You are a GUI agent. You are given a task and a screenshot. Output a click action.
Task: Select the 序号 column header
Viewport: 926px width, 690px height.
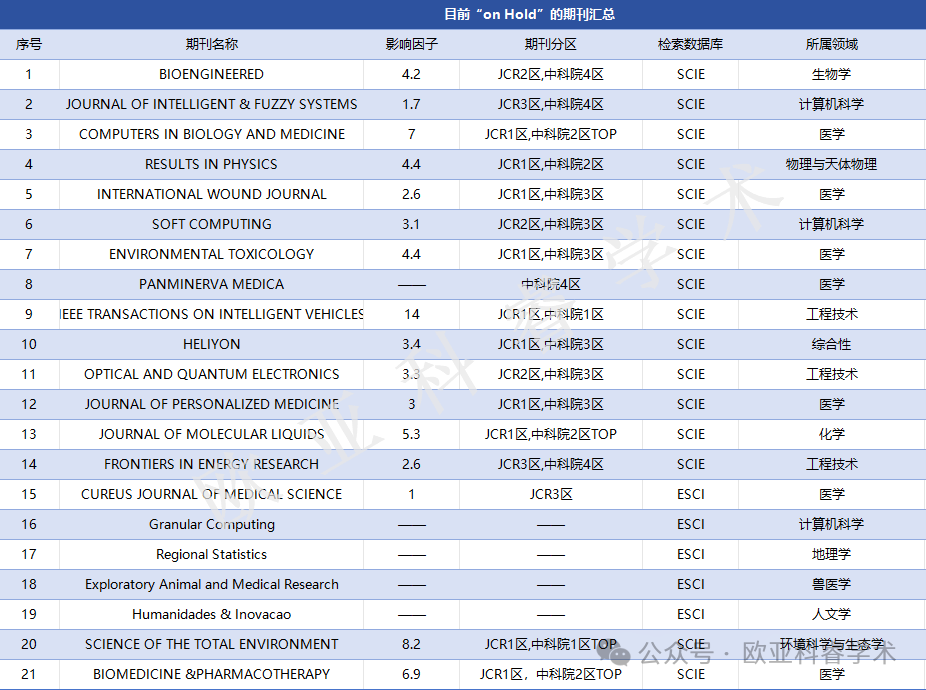[x=29, y=44]
